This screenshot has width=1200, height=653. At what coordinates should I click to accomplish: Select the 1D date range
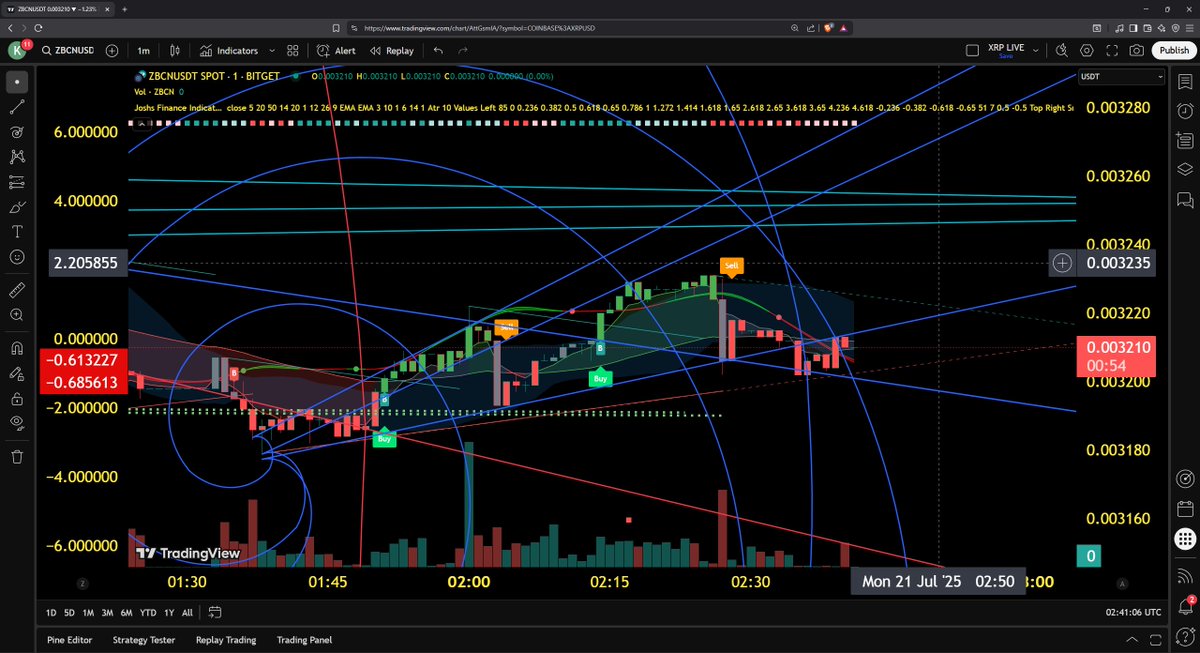[x=51, y=612]
